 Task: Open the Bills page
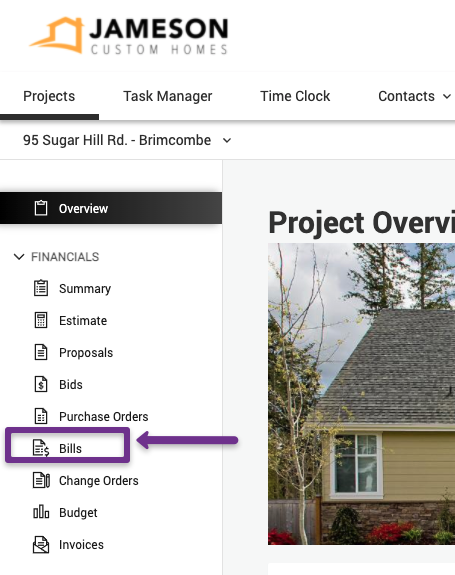(70, 448)
